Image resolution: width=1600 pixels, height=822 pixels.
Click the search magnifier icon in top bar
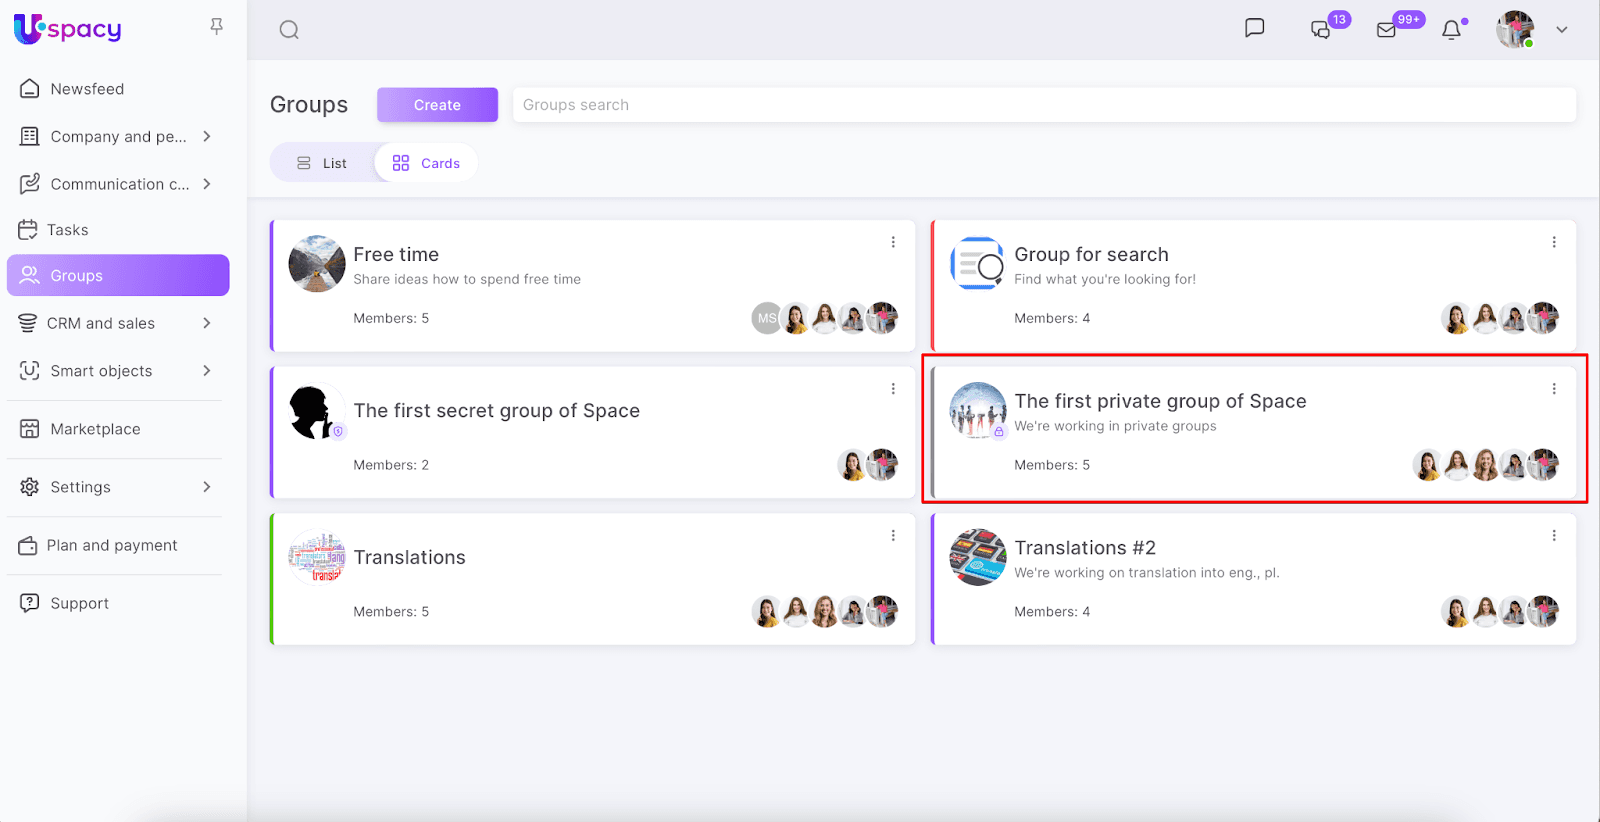coord(289,30)
